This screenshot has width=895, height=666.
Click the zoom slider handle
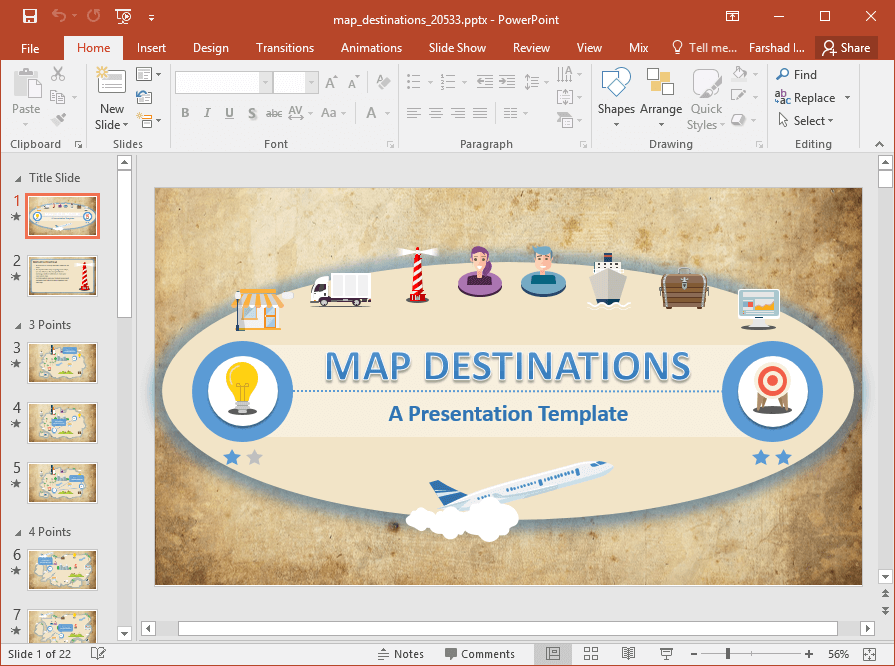tap(728, 654)
